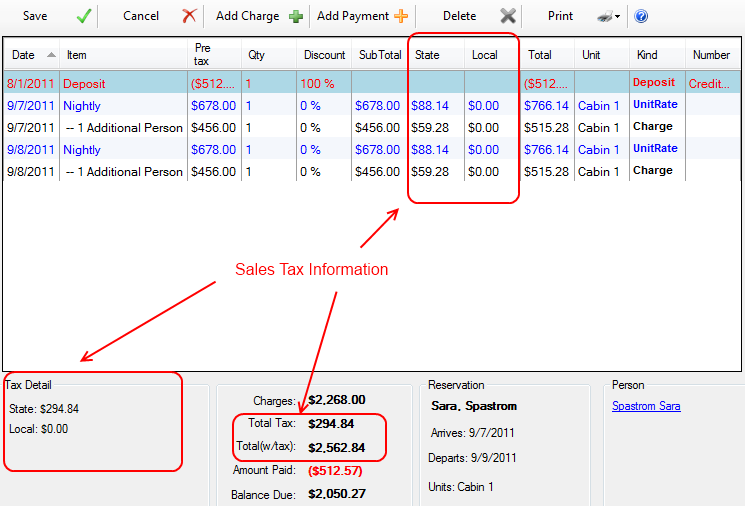This screenshot has height=506, width=745.
Task: Click the red X Cancel icon
Action: pos(189,16)
